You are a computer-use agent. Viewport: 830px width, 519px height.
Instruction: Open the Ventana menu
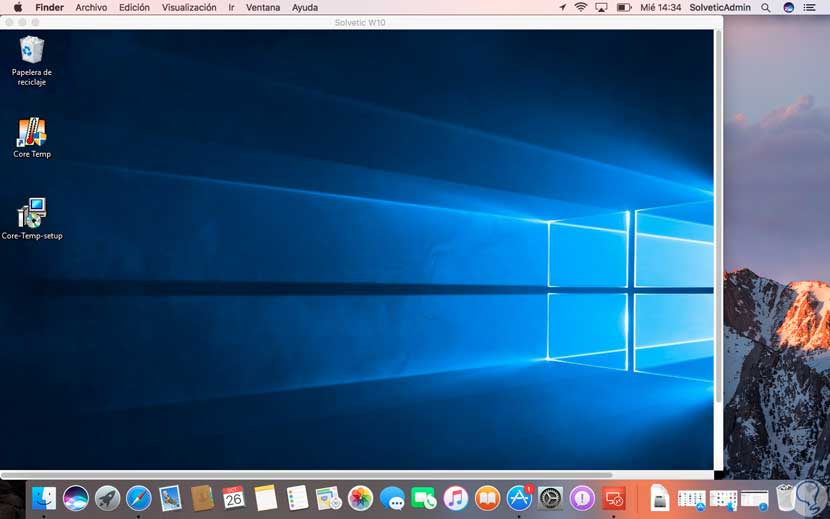click(x=263, y=7)
